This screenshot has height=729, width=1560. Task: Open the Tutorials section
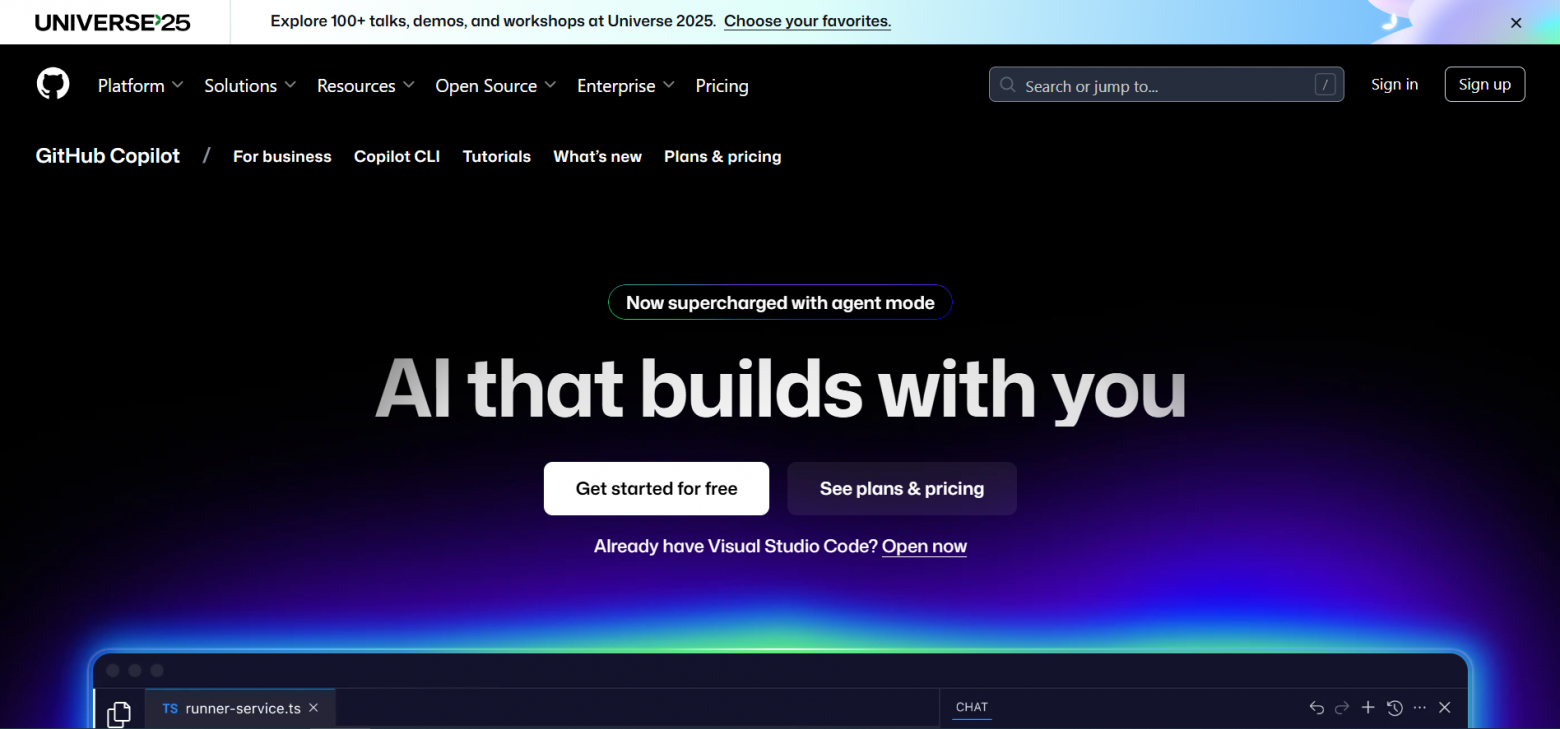pos(497,157)
